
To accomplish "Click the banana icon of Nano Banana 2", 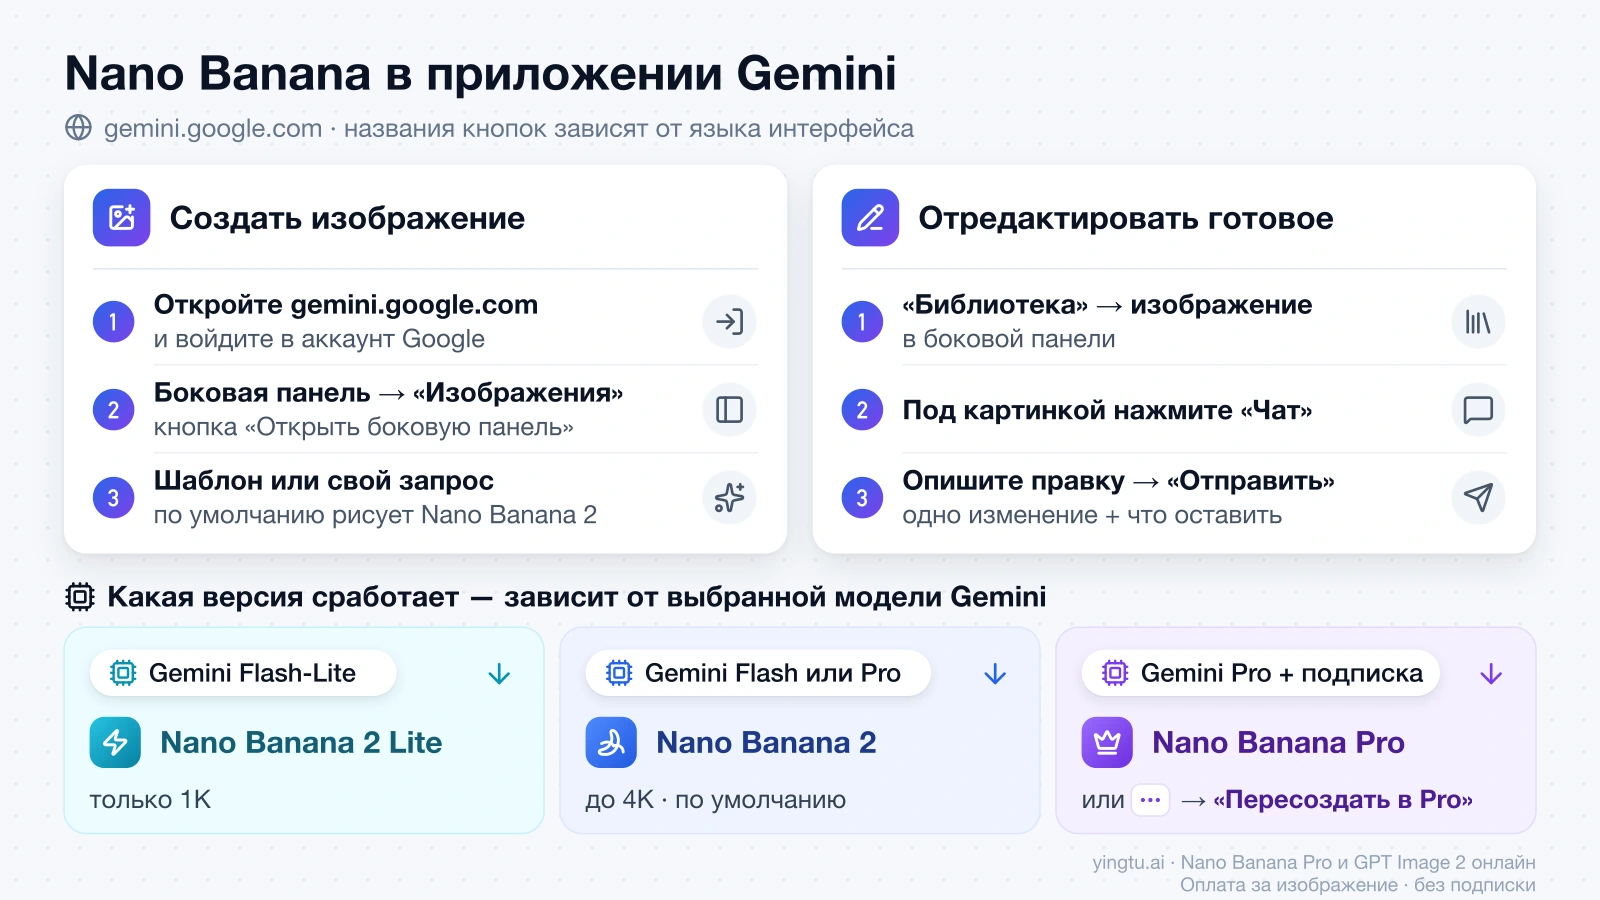I will point(611,742).
